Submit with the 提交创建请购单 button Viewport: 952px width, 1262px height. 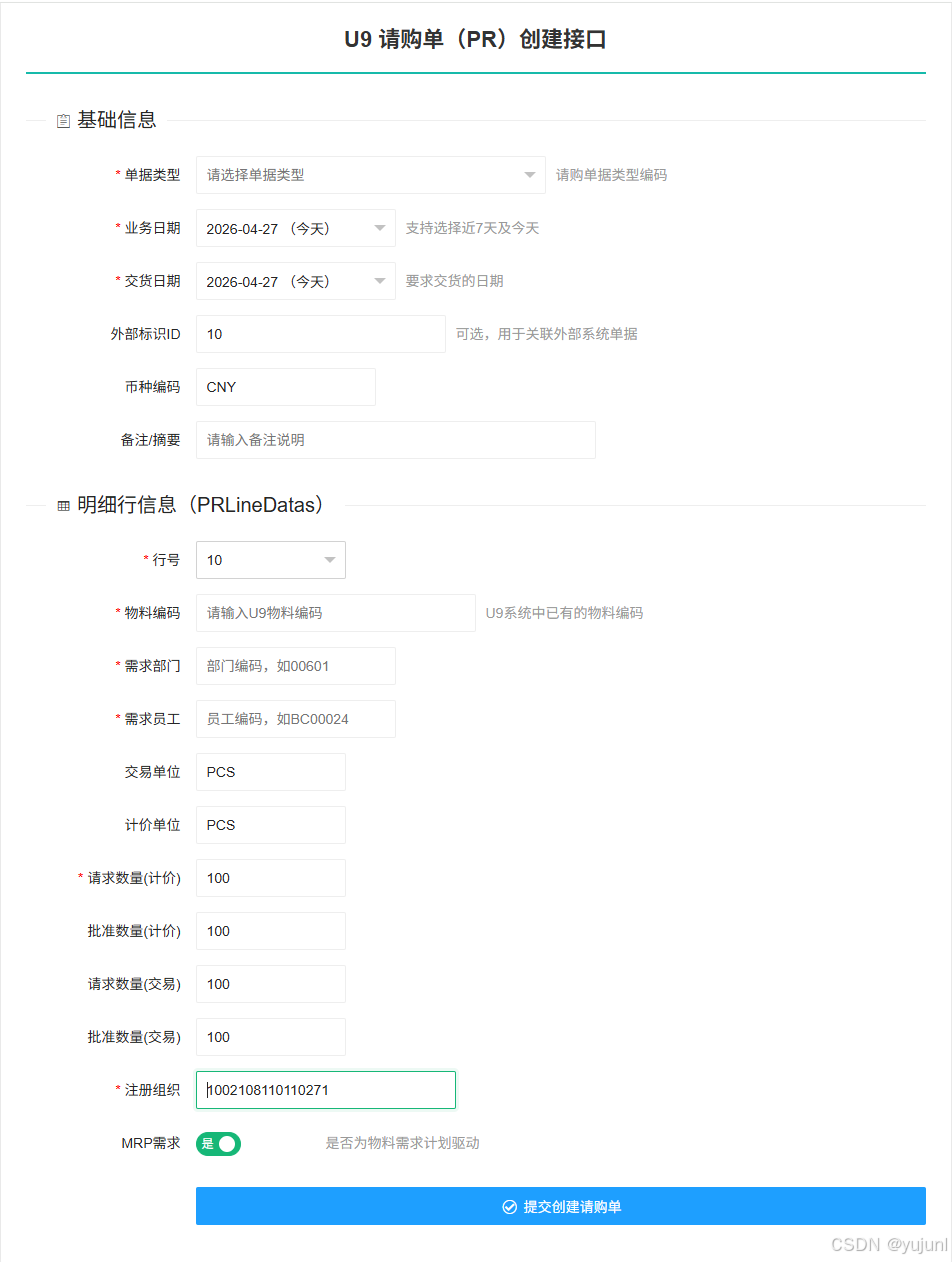[x=561, y=1206]
